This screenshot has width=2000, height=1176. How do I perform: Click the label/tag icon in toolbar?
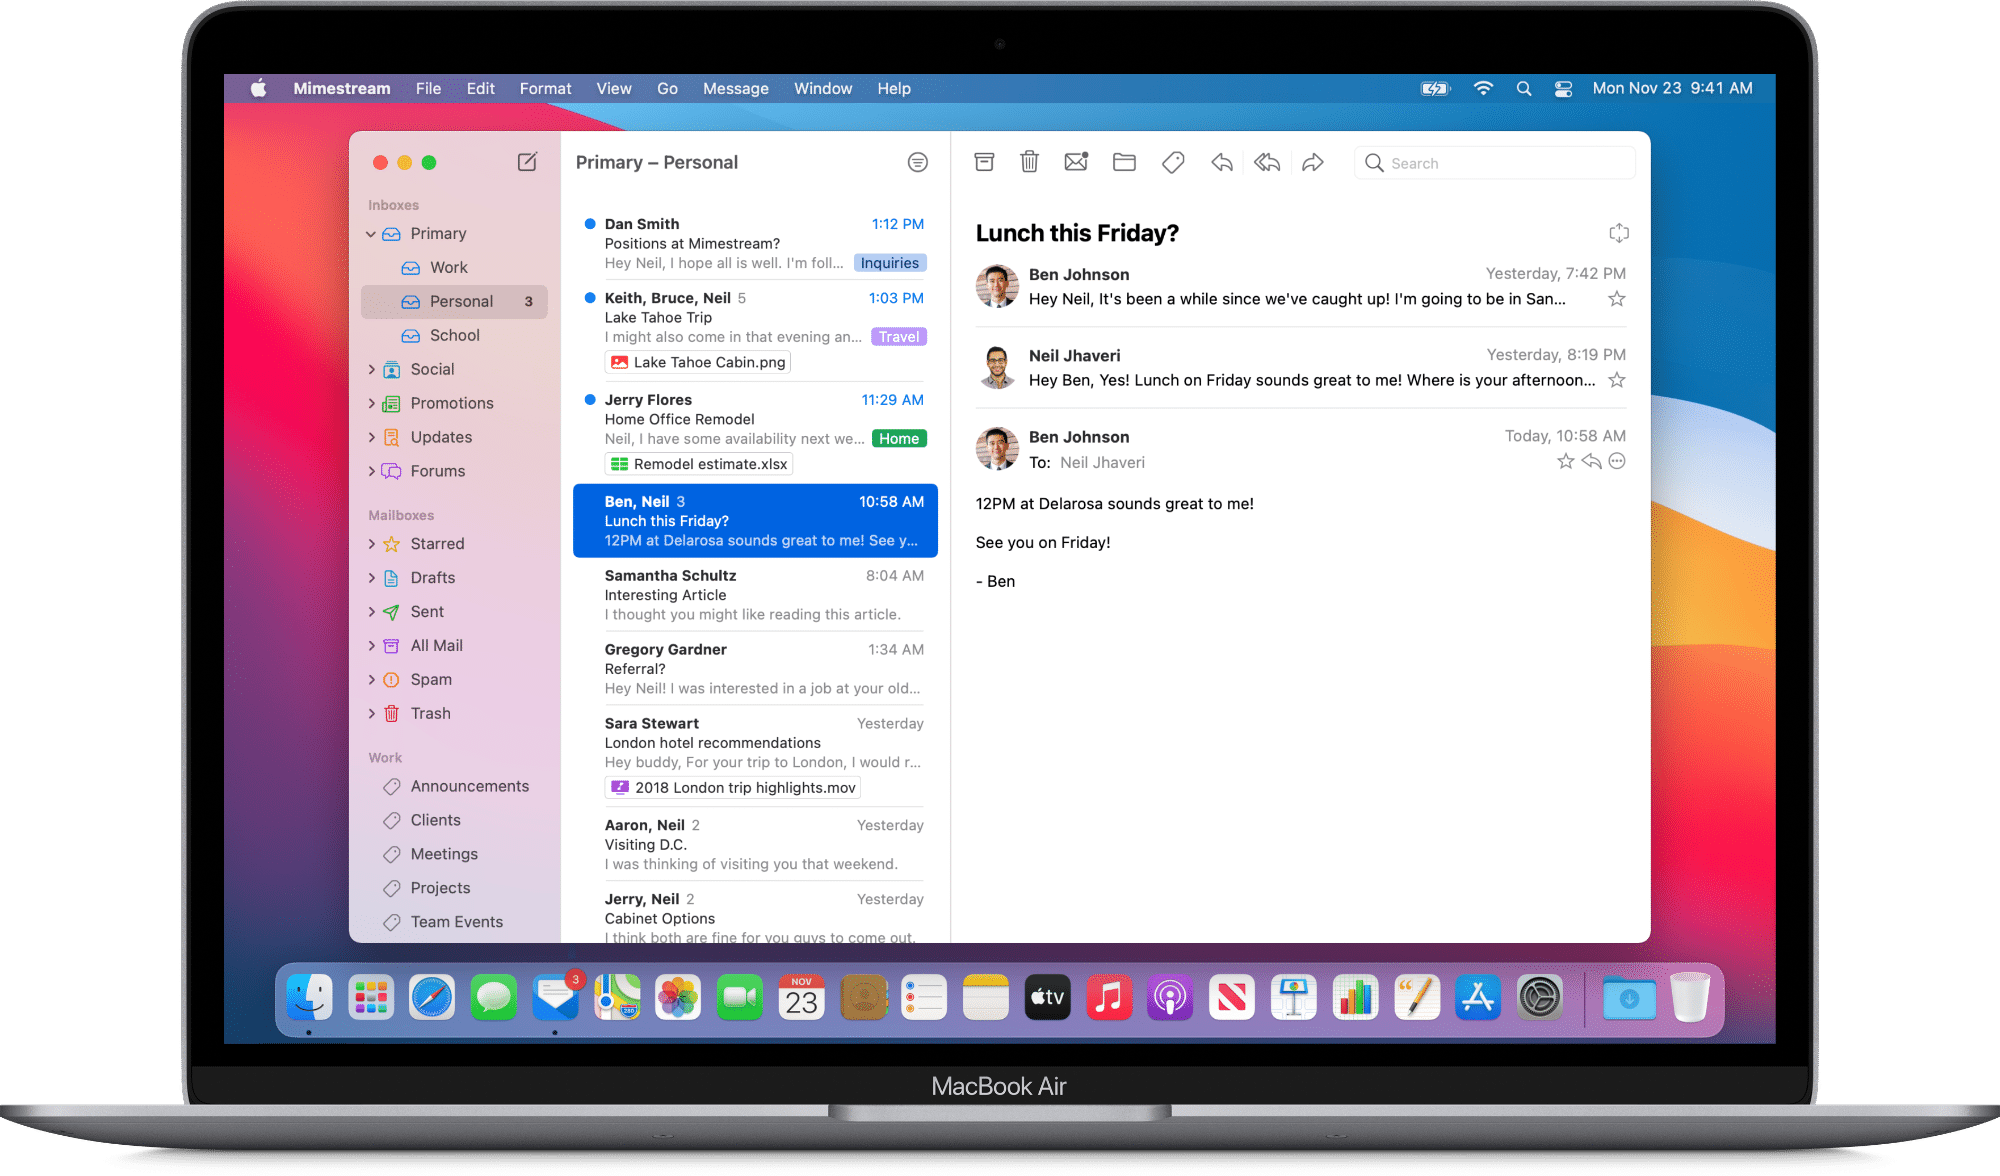pyautogui.click(x=1173, y=162)
